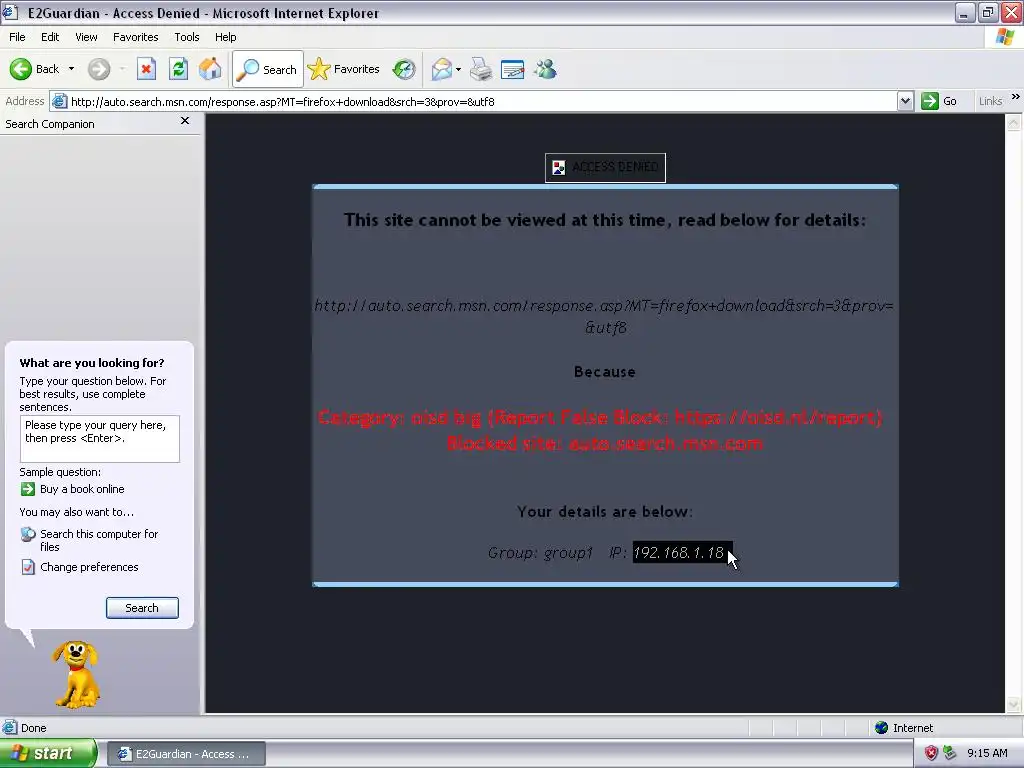This screenshot has width=1024, height=768.
Task: Click the Mail envelope icon
Action: coord(441,69)
